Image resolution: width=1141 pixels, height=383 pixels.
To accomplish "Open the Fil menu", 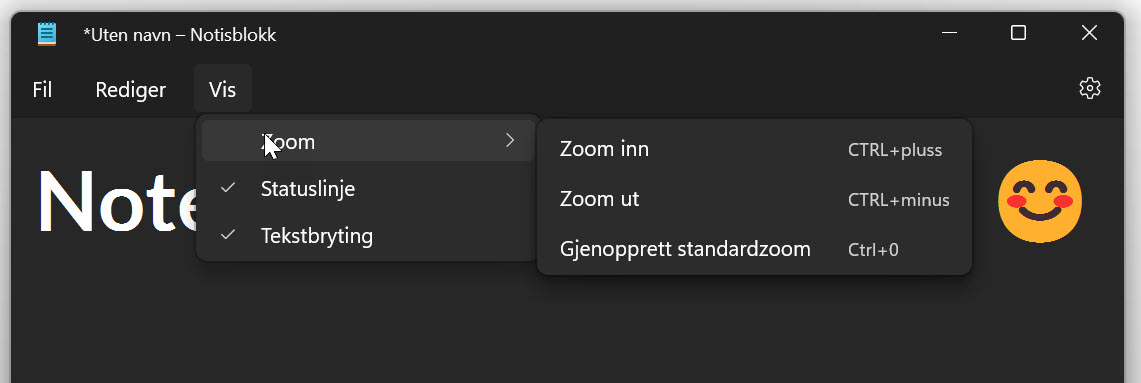I will [x=42, y=90].
